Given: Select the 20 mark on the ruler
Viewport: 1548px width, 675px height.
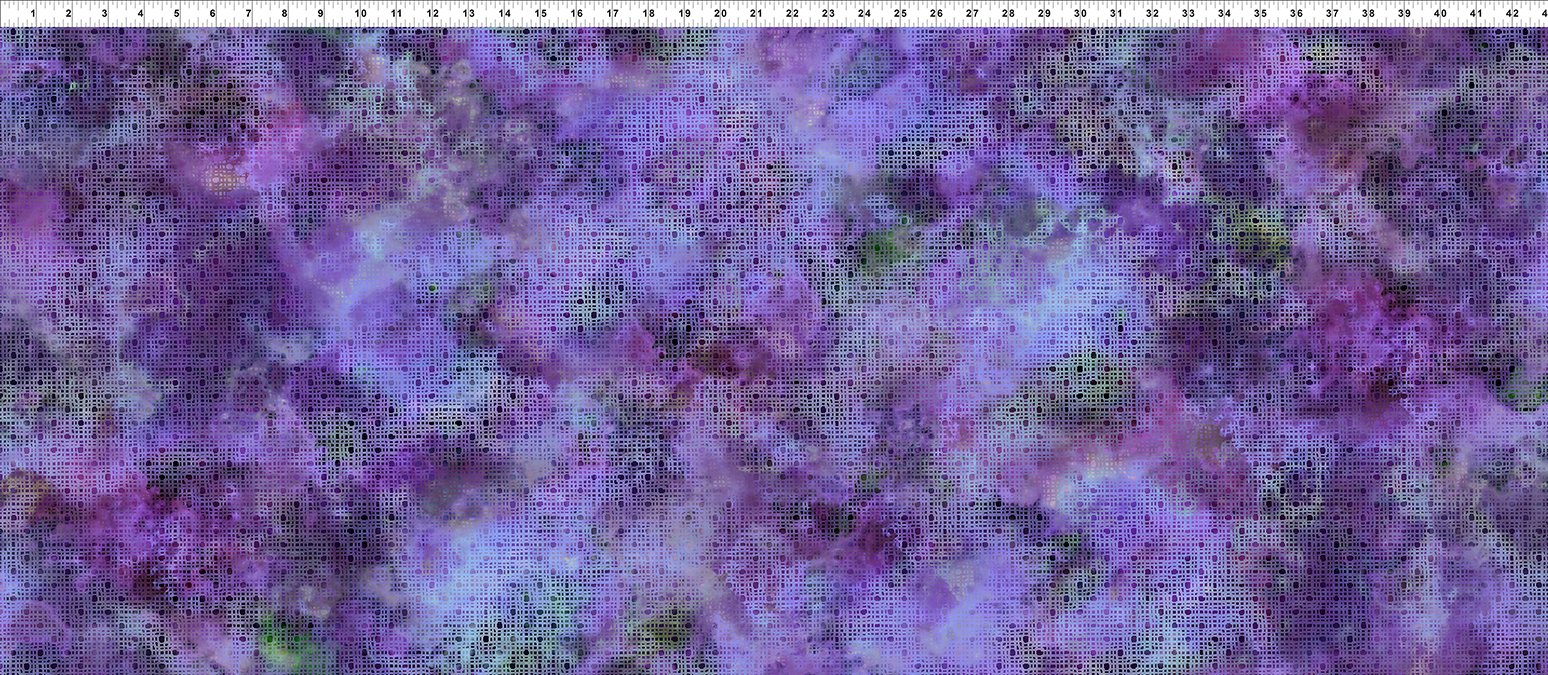Looking at the screenshot, I should pos(720,14).
